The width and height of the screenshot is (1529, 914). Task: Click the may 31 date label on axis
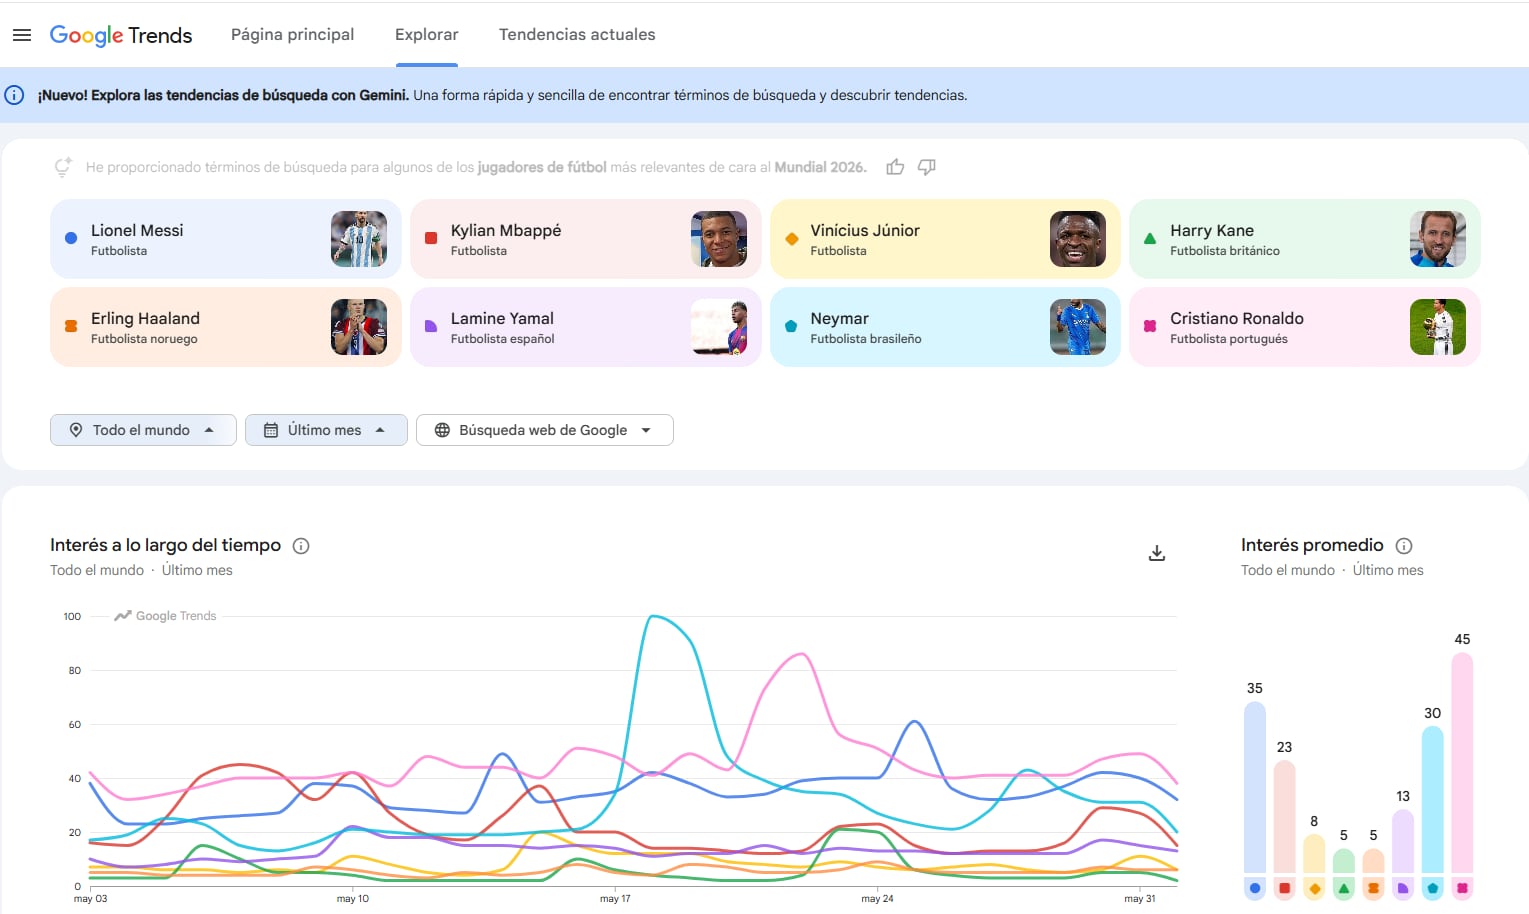tap(1140, 899)
